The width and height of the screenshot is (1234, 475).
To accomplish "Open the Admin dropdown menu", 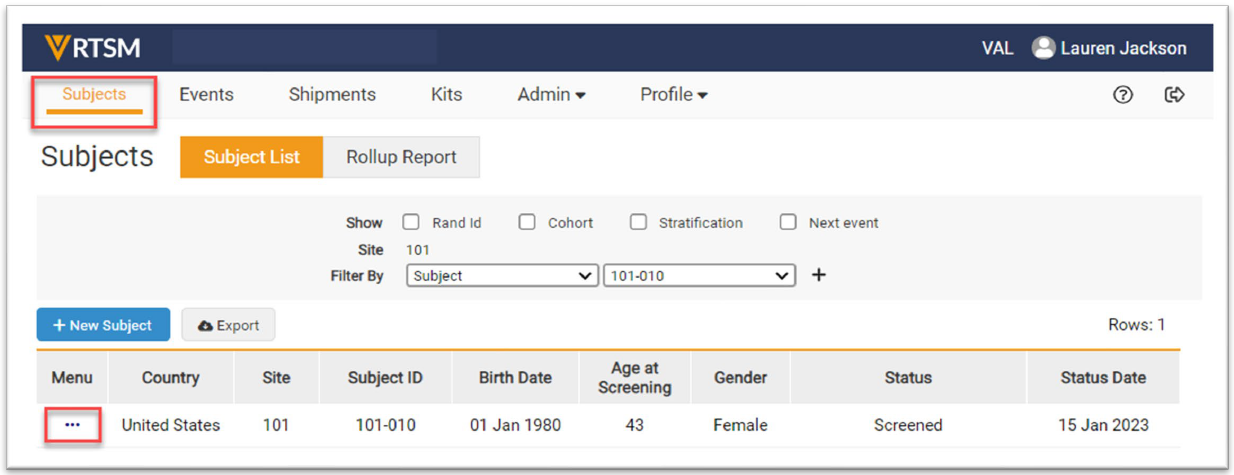I will (551, 95).
